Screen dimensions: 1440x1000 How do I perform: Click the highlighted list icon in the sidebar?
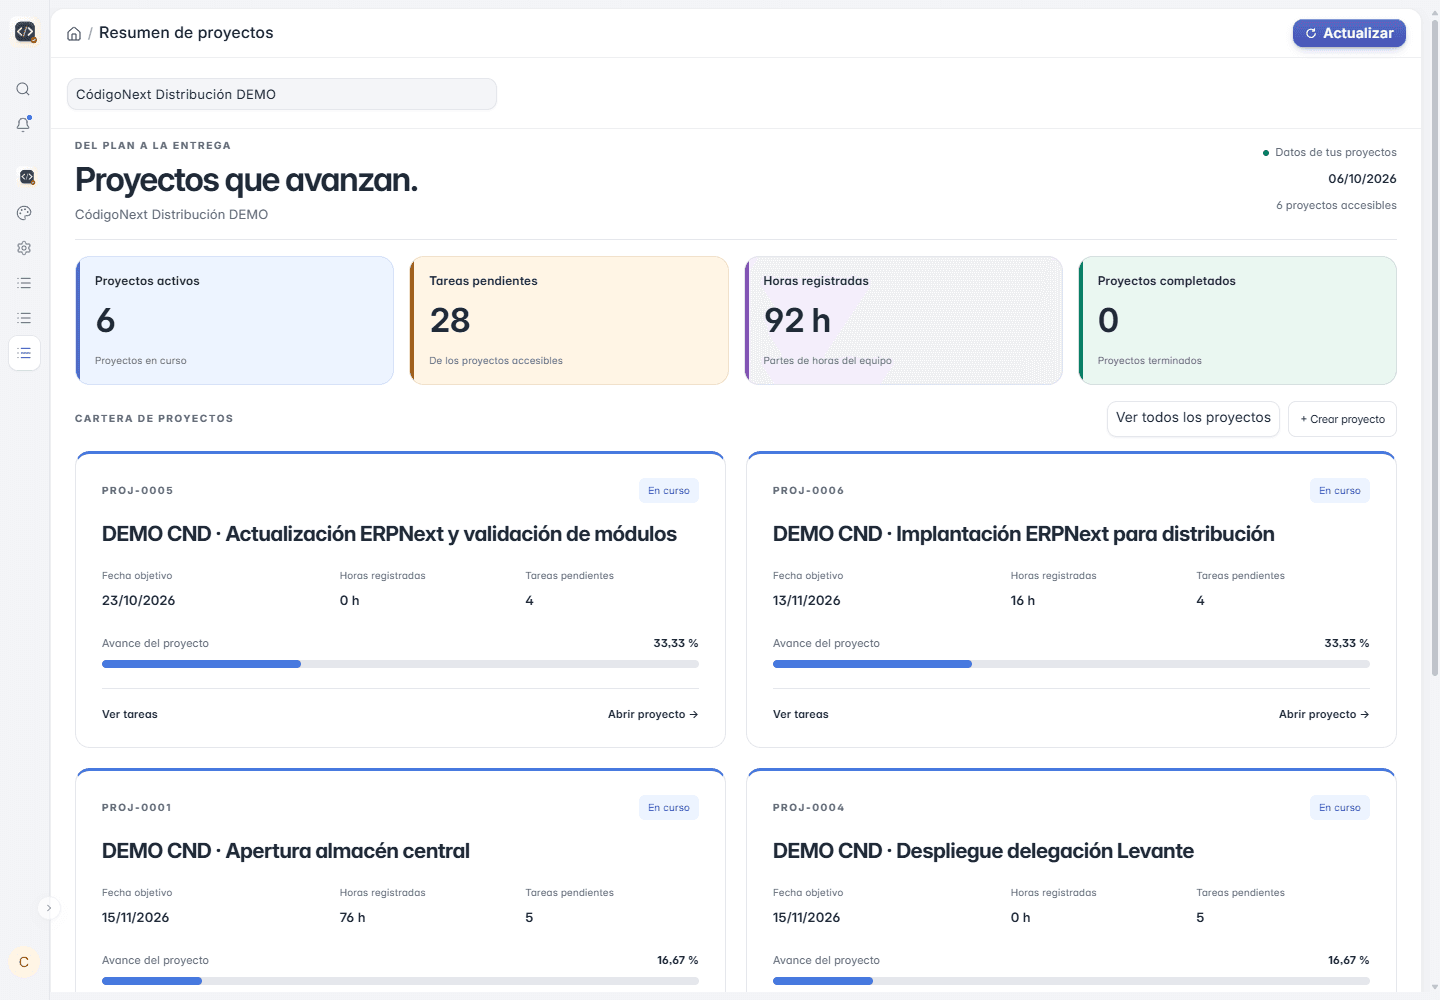tap(24, 353)
